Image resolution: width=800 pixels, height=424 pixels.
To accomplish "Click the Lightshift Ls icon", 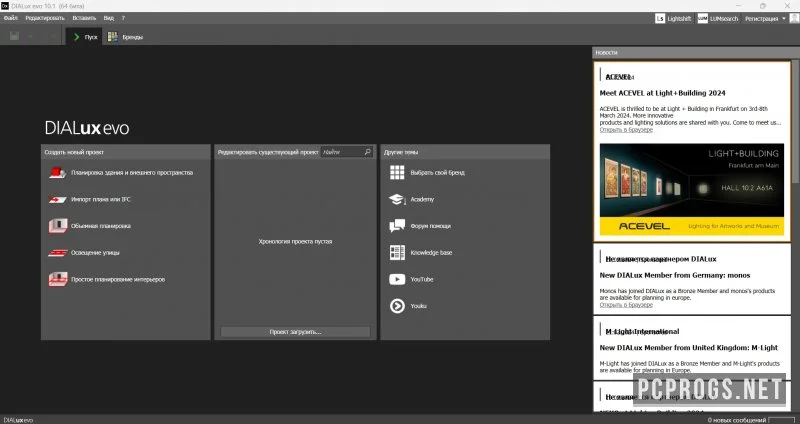I will click(660, 18).
